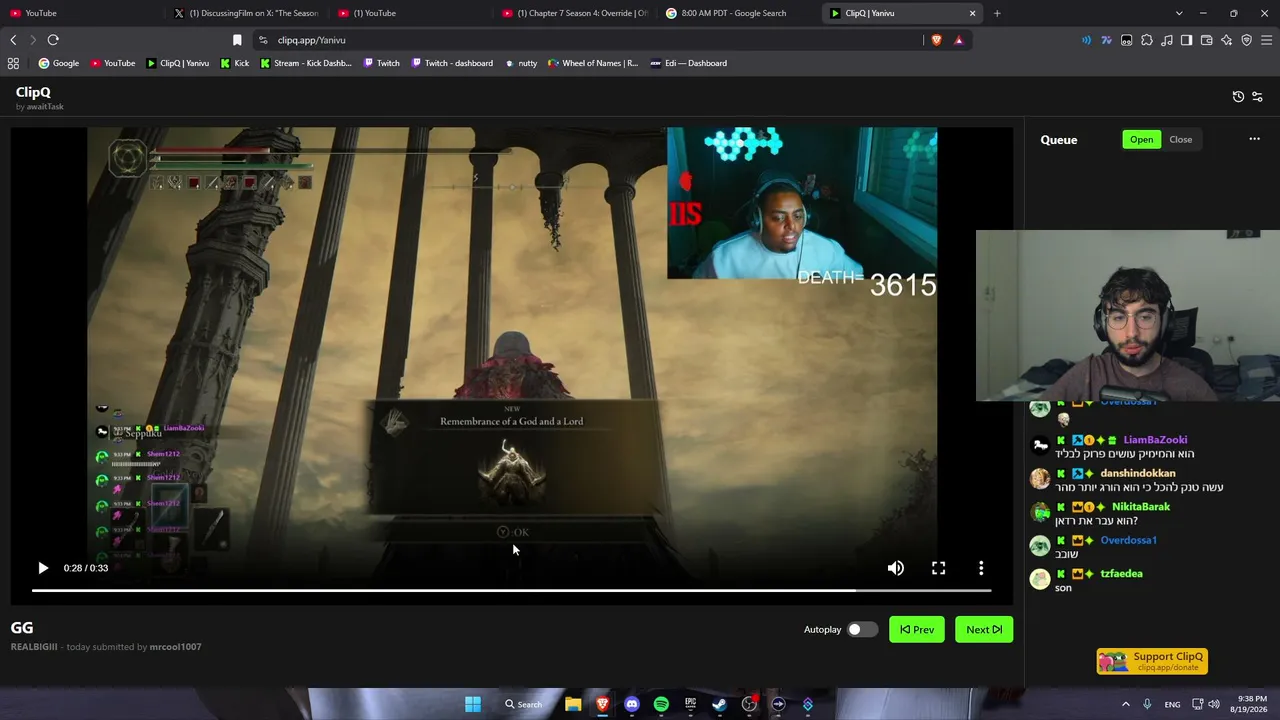Go to the previous clip with Prev
This screenshot has height=720, width=1280.
pyautogui.click(x=917, y=630)
